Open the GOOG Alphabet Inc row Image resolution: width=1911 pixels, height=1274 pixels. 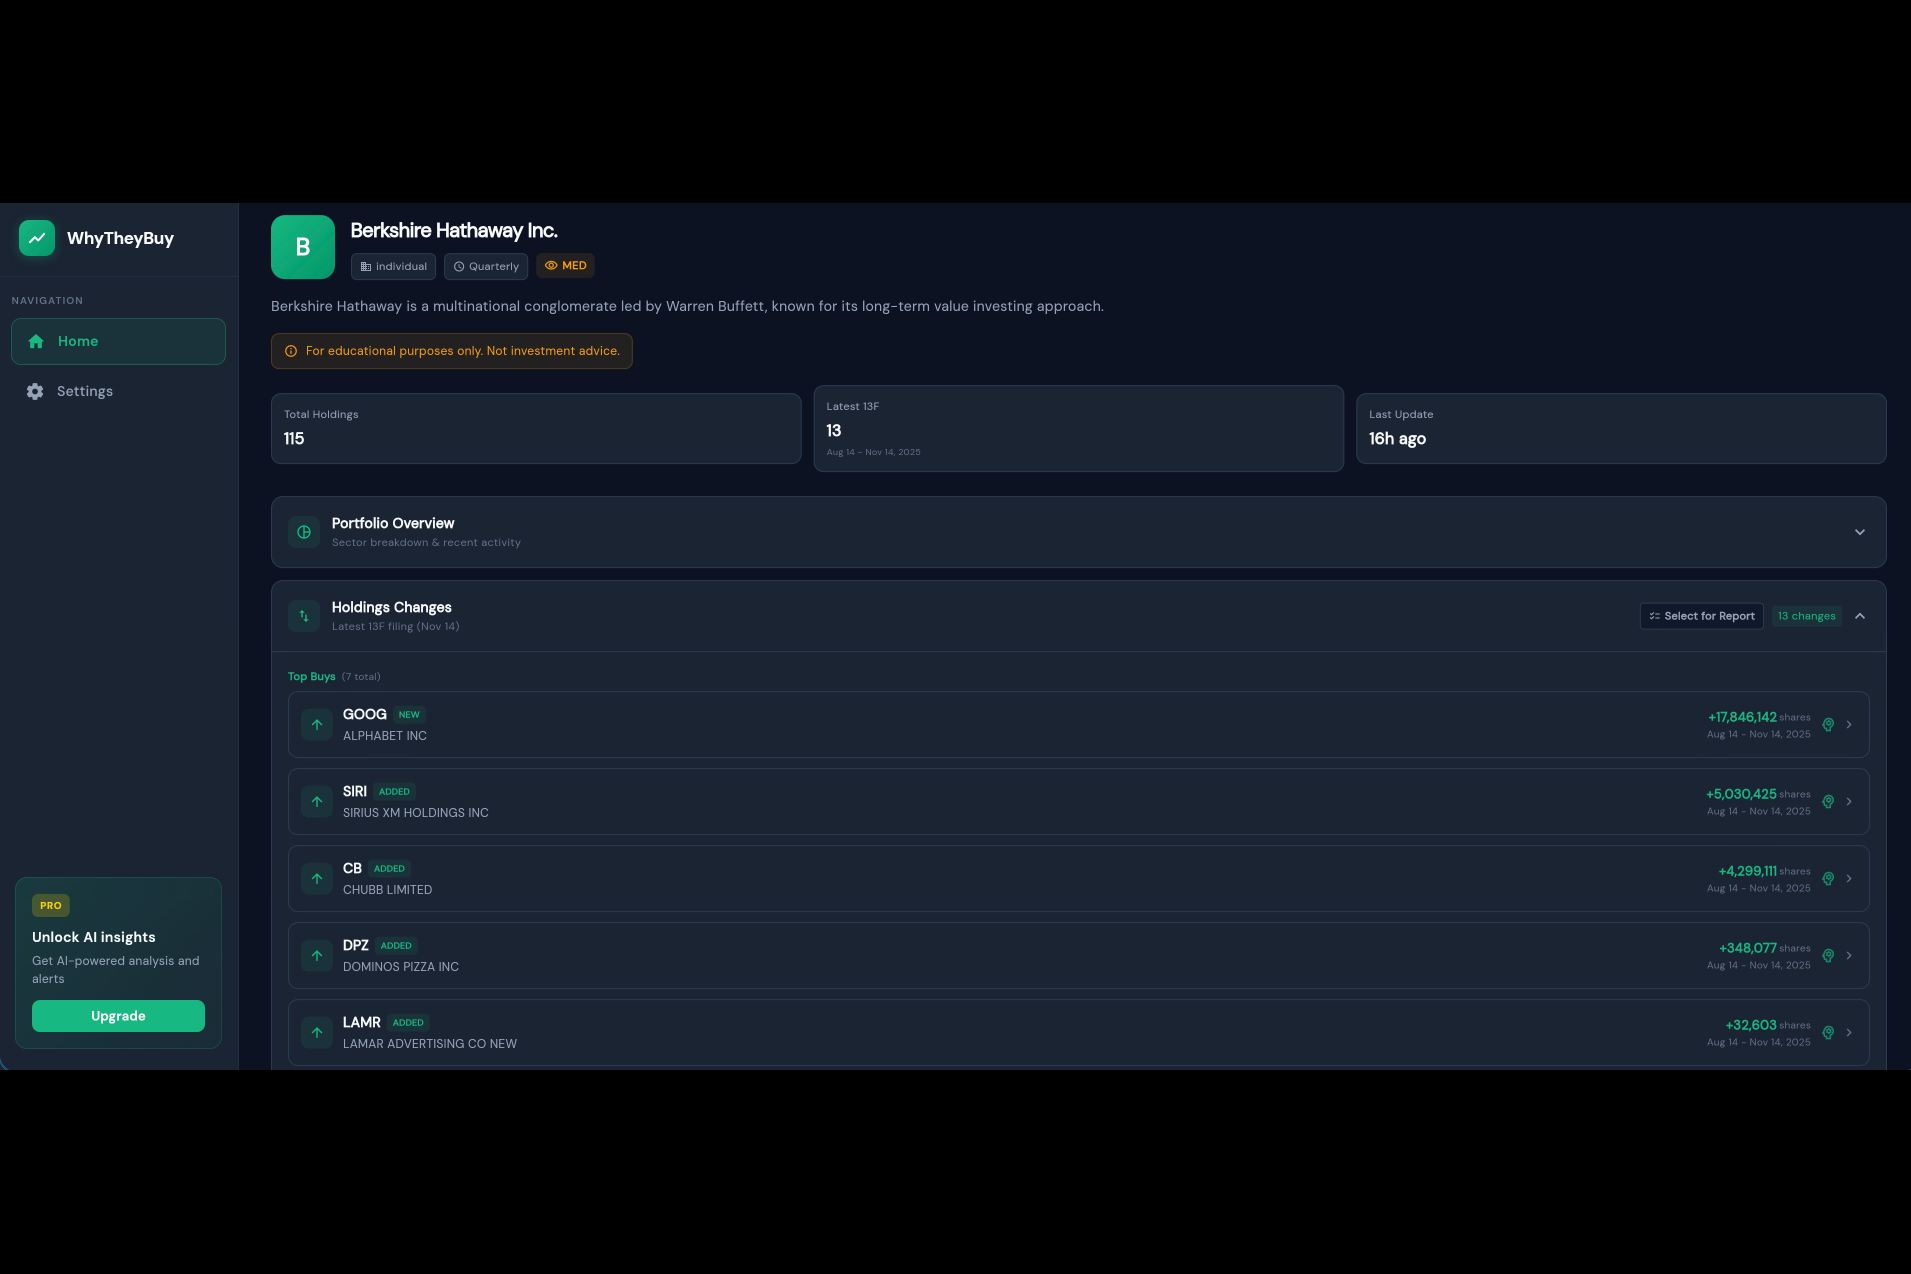coord(1079,725)
